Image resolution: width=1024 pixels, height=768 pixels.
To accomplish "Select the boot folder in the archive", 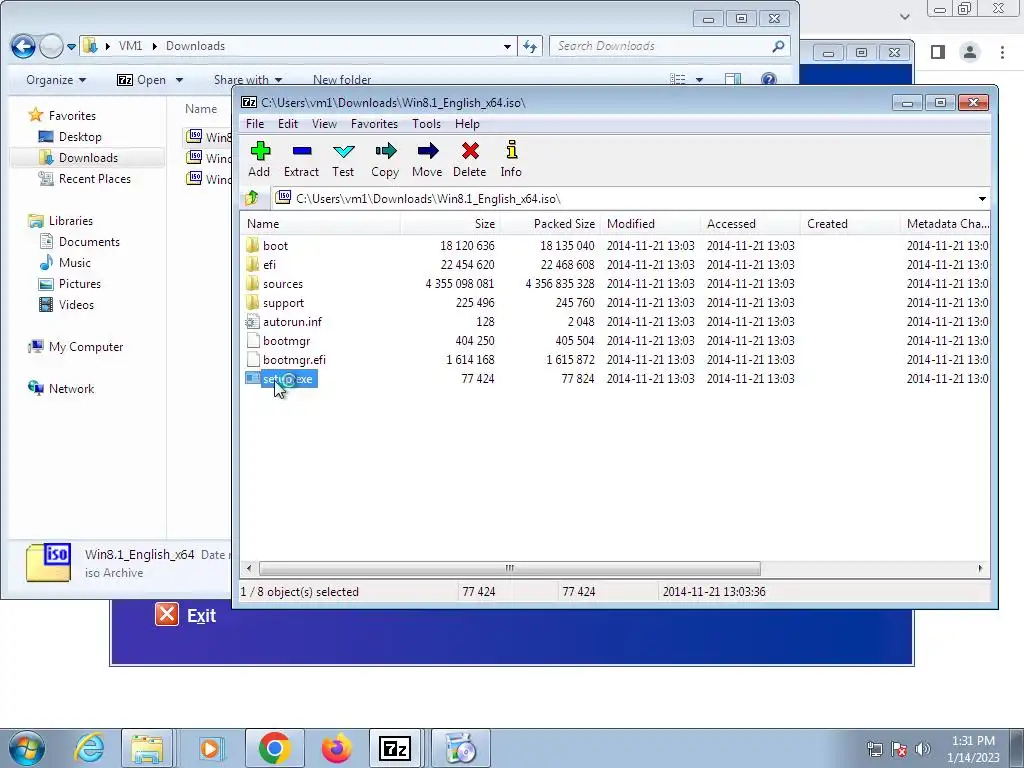I will [275, 246].
